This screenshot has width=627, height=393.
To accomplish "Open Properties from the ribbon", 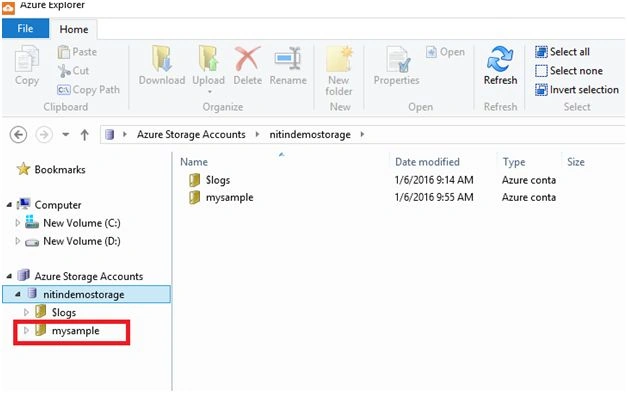I will tap(397, 66).
